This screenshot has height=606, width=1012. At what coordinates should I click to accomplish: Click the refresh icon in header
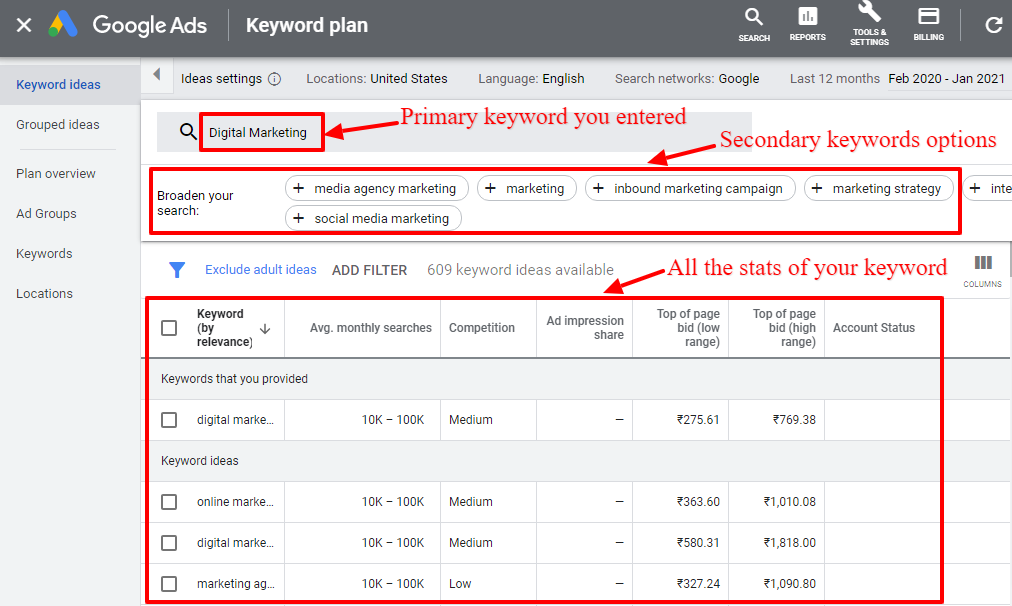[x=993, y=25]
